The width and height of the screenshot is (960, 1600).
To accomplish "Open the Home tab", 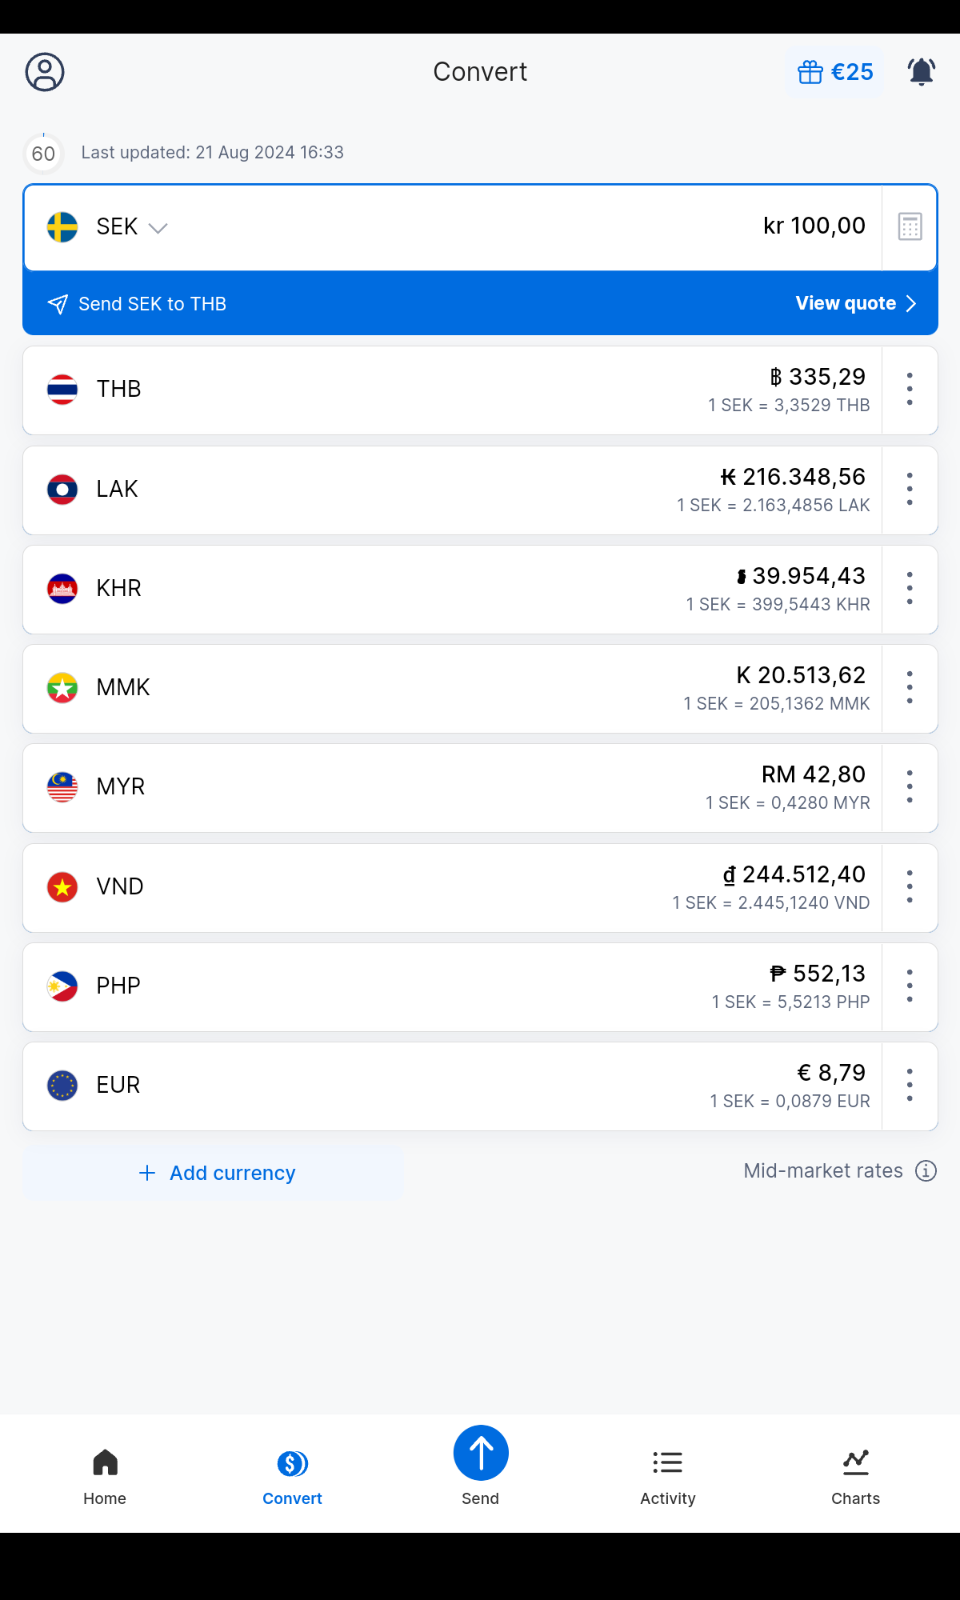I will click(105, 1476).
